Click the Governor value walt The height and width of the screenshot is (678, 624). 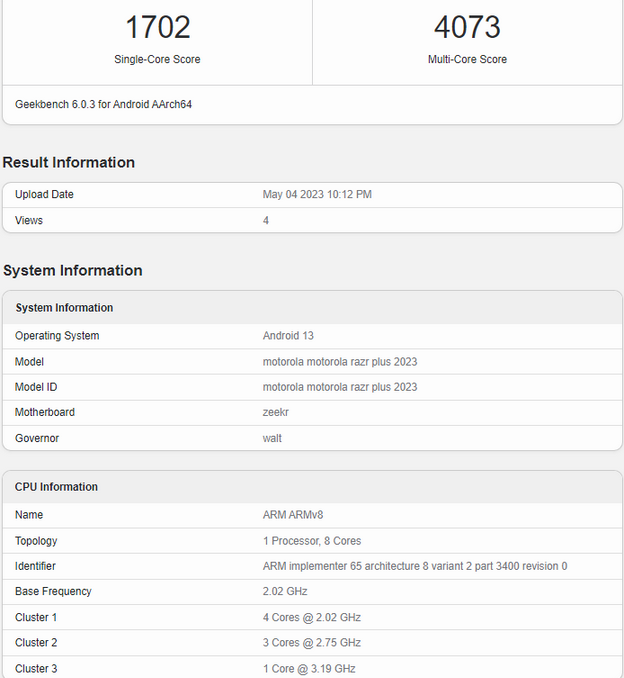click(272, 438)
